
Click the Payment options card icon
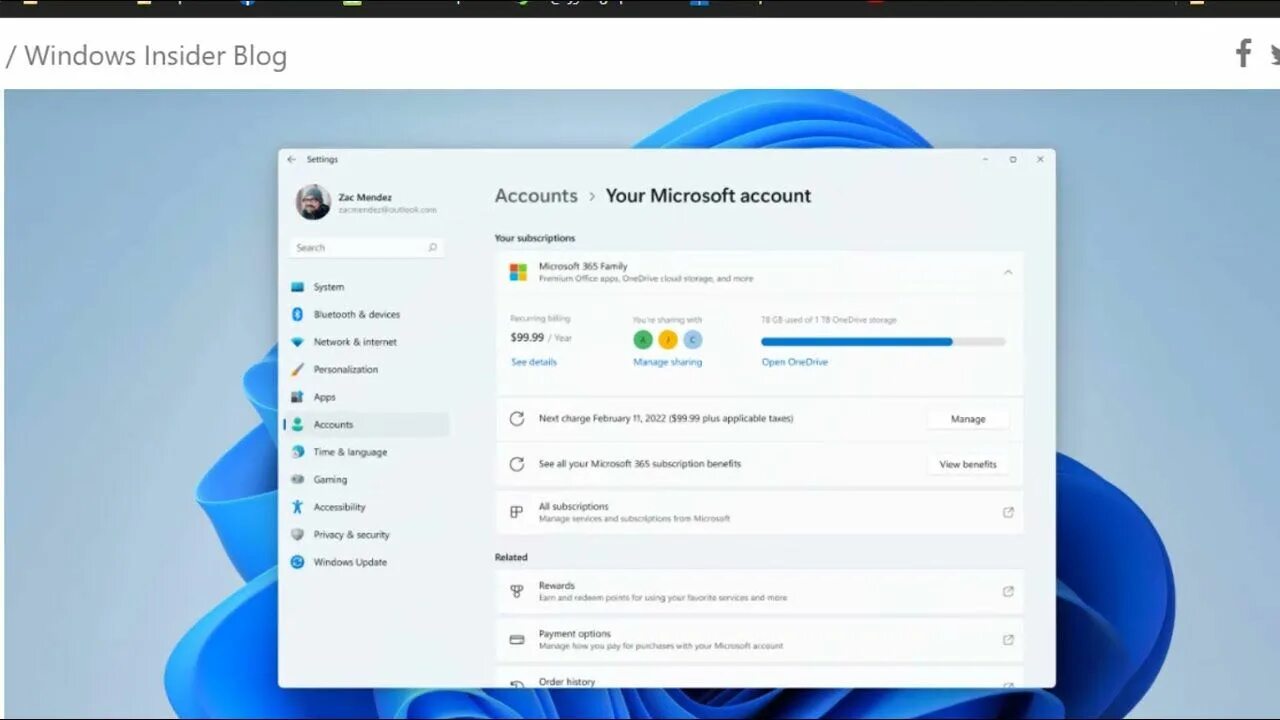pyautogui.click(x=517, y=639)
